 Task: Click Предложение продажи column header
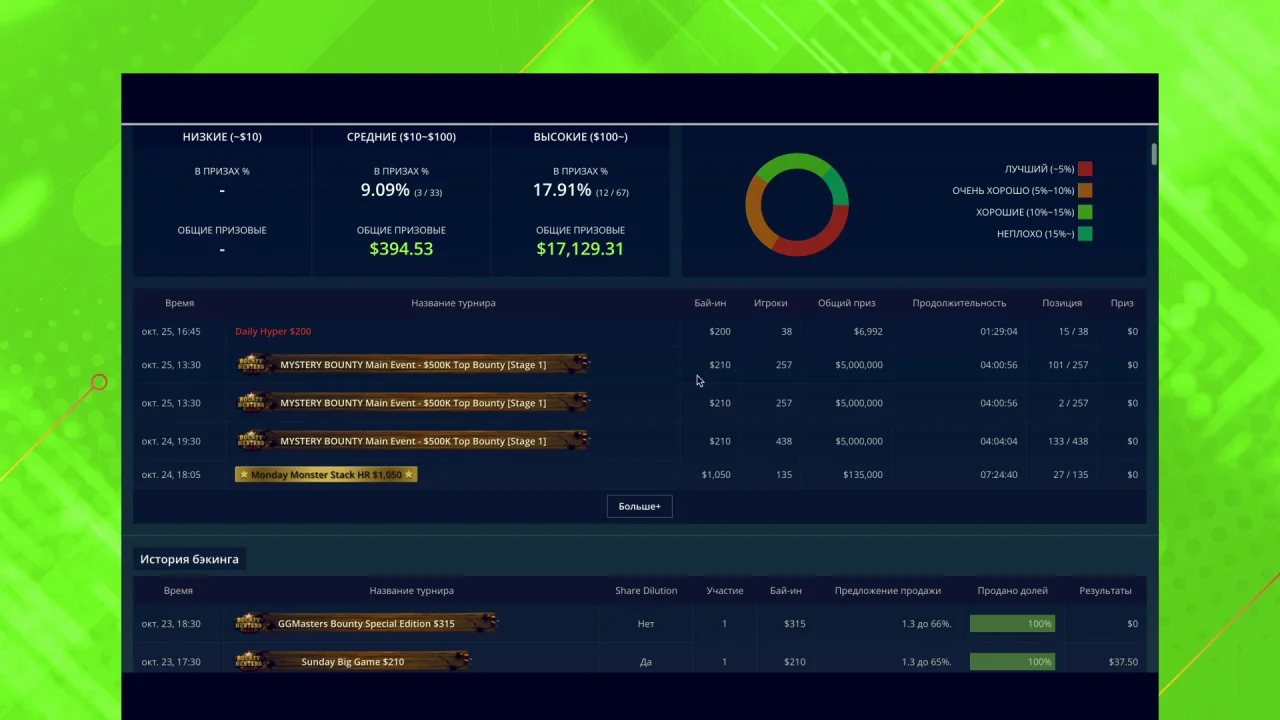click(x=887, y=590)
